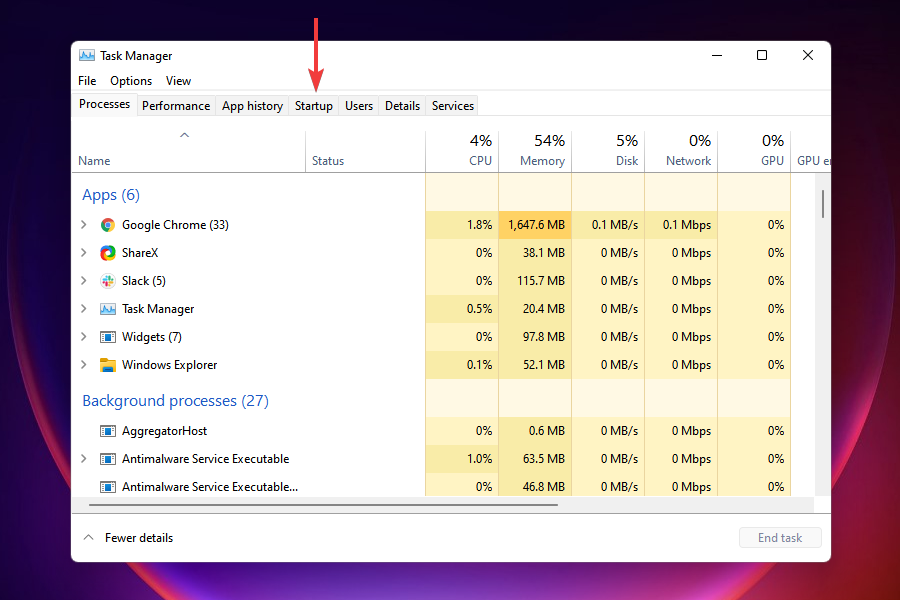Select the Widgets (7) row name

(x=152, y=337)
